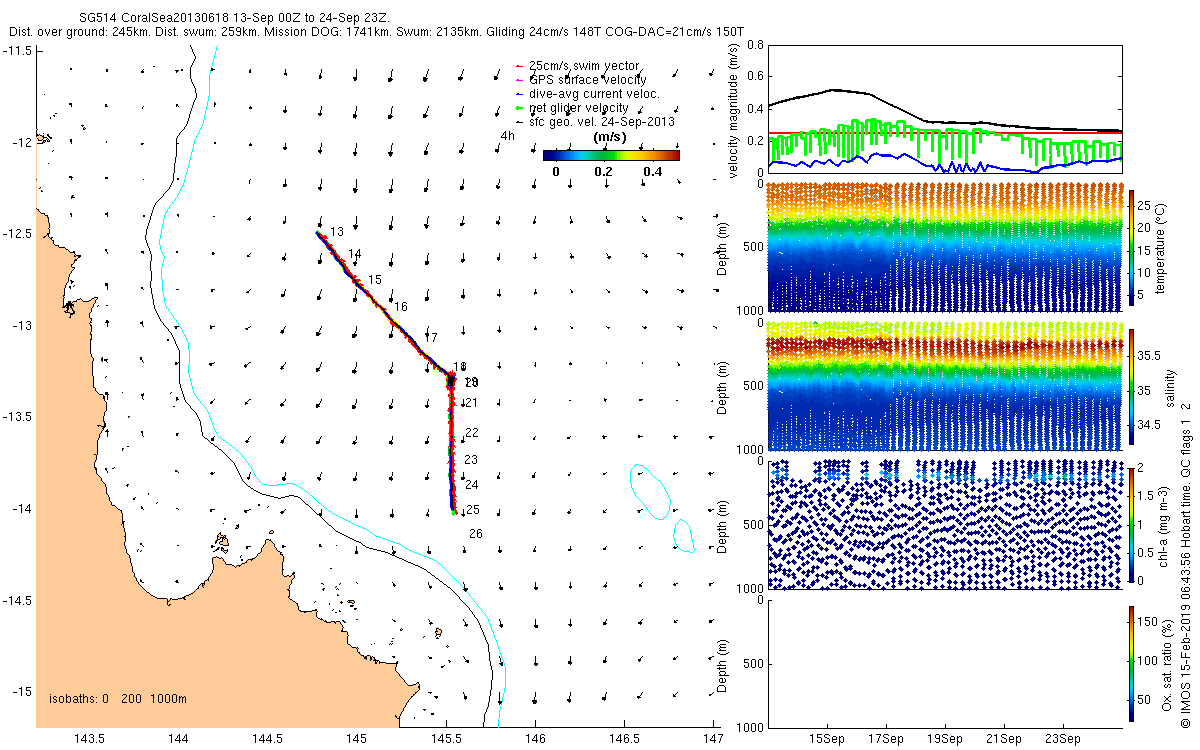Click day label 14 on glider track

point(355,254)
